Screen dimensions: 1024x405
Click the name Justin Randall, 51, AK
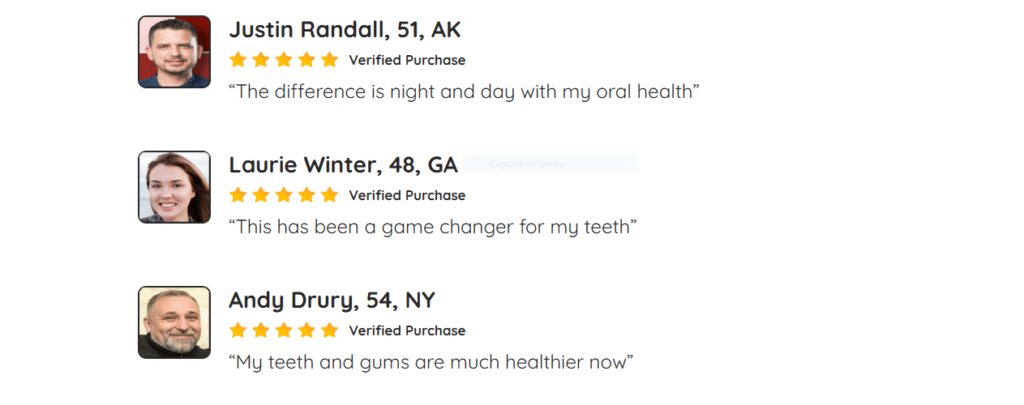345,30
